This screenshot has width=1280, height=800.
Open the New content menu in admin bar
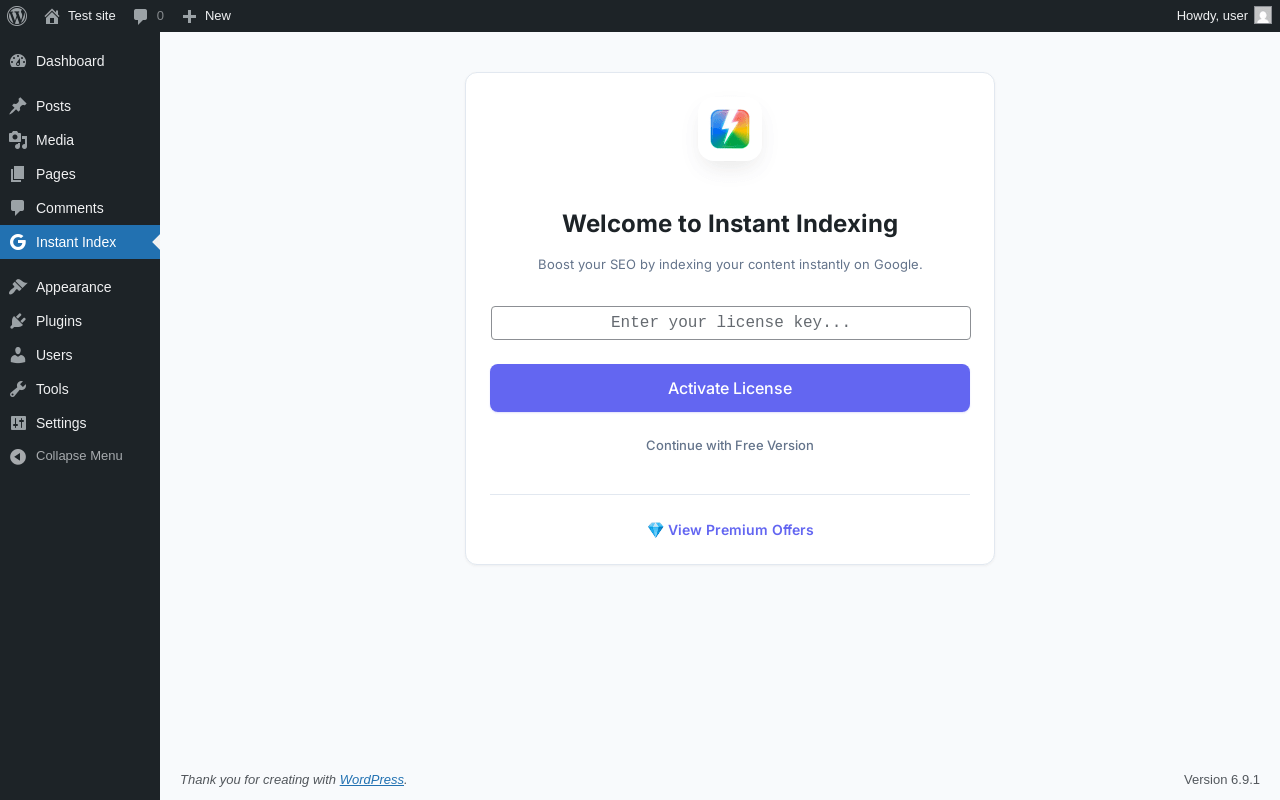pos(206,16)
